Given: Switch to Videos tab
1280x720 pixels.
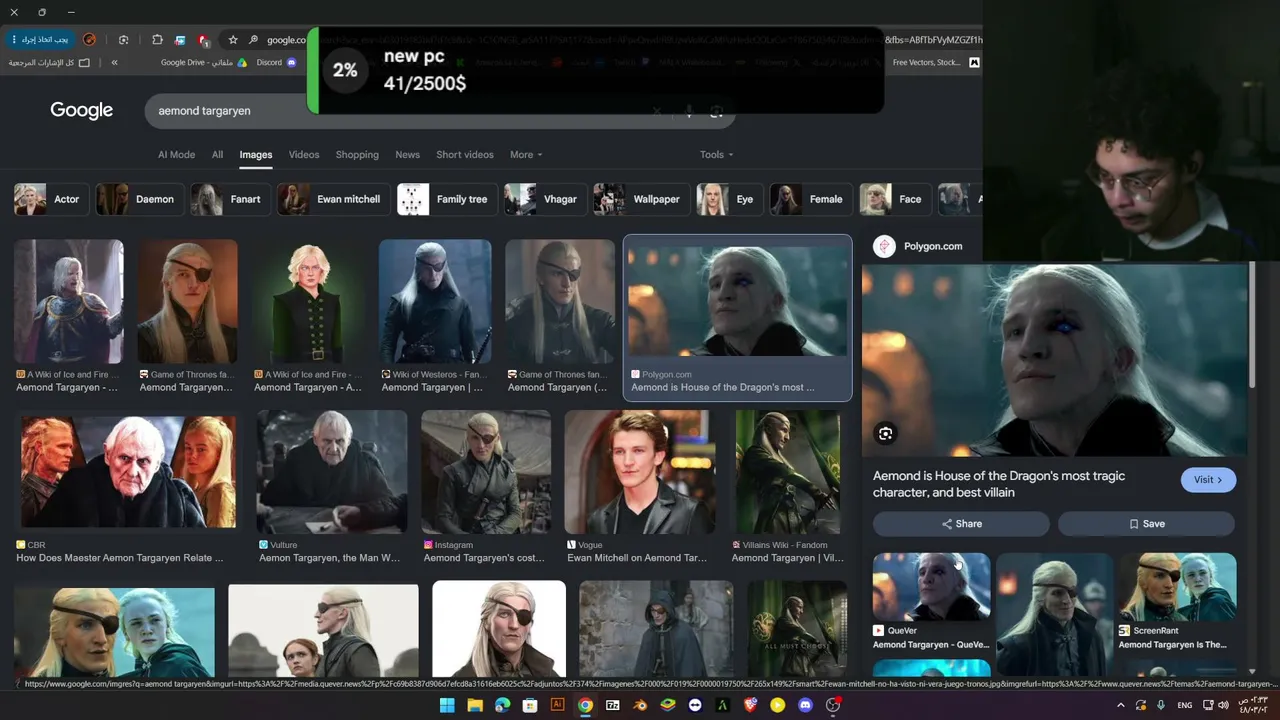Looking at the screenshot, I should click(304, 155).
